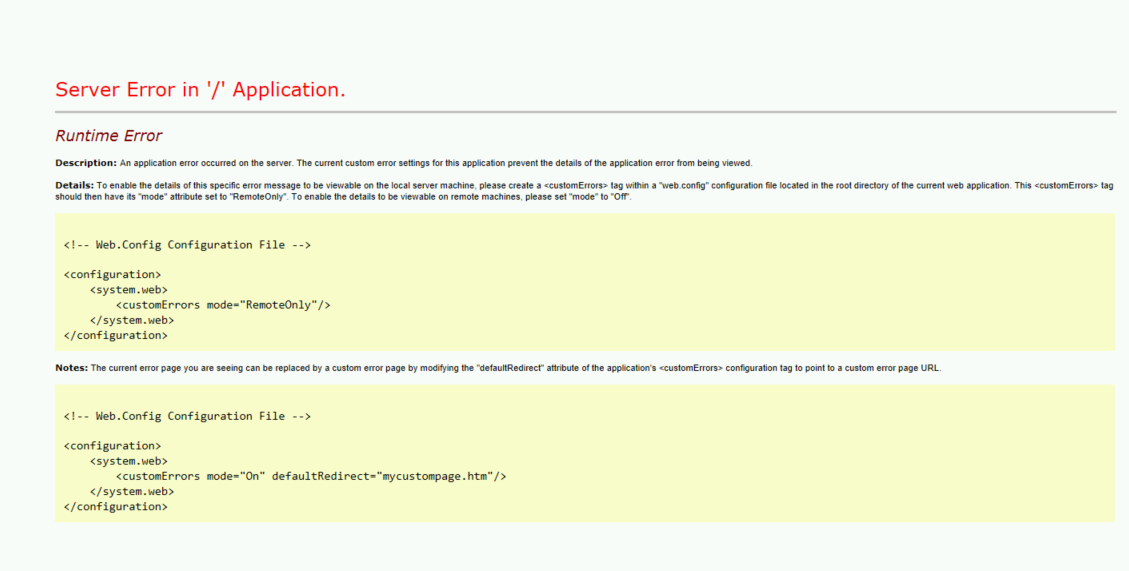Click the bold 'Details:' label
The width and height of the screenshot is (1129, 571).
point(74,186)
